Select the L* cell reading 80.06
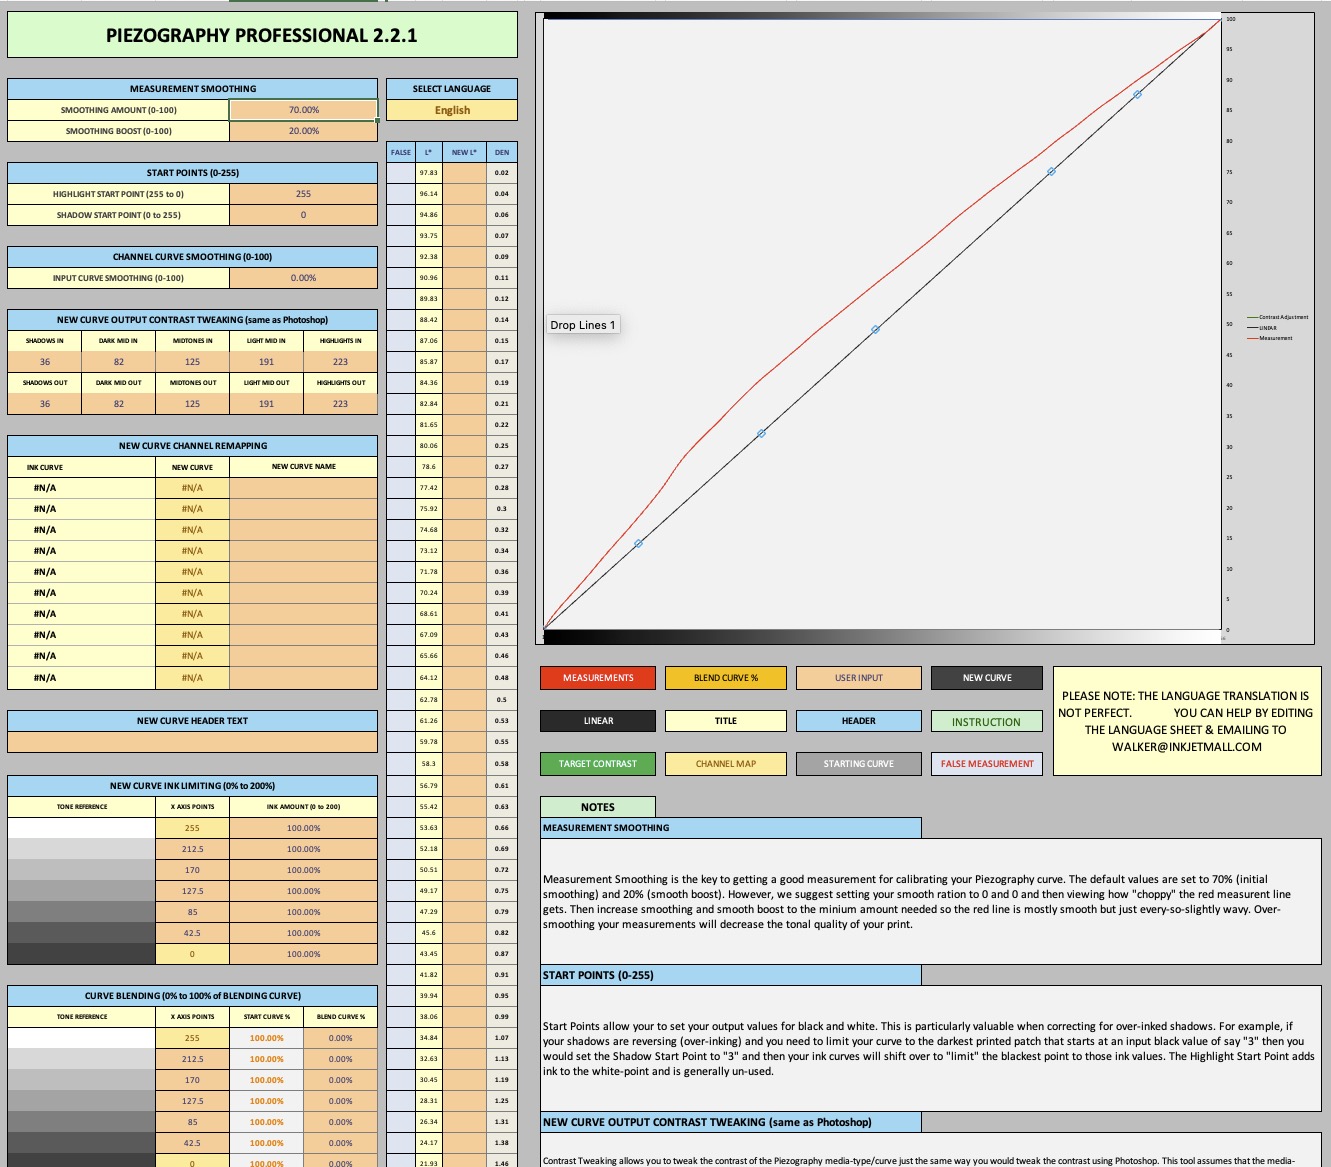The image size is (1331, 1167). [x=429, y=446]
